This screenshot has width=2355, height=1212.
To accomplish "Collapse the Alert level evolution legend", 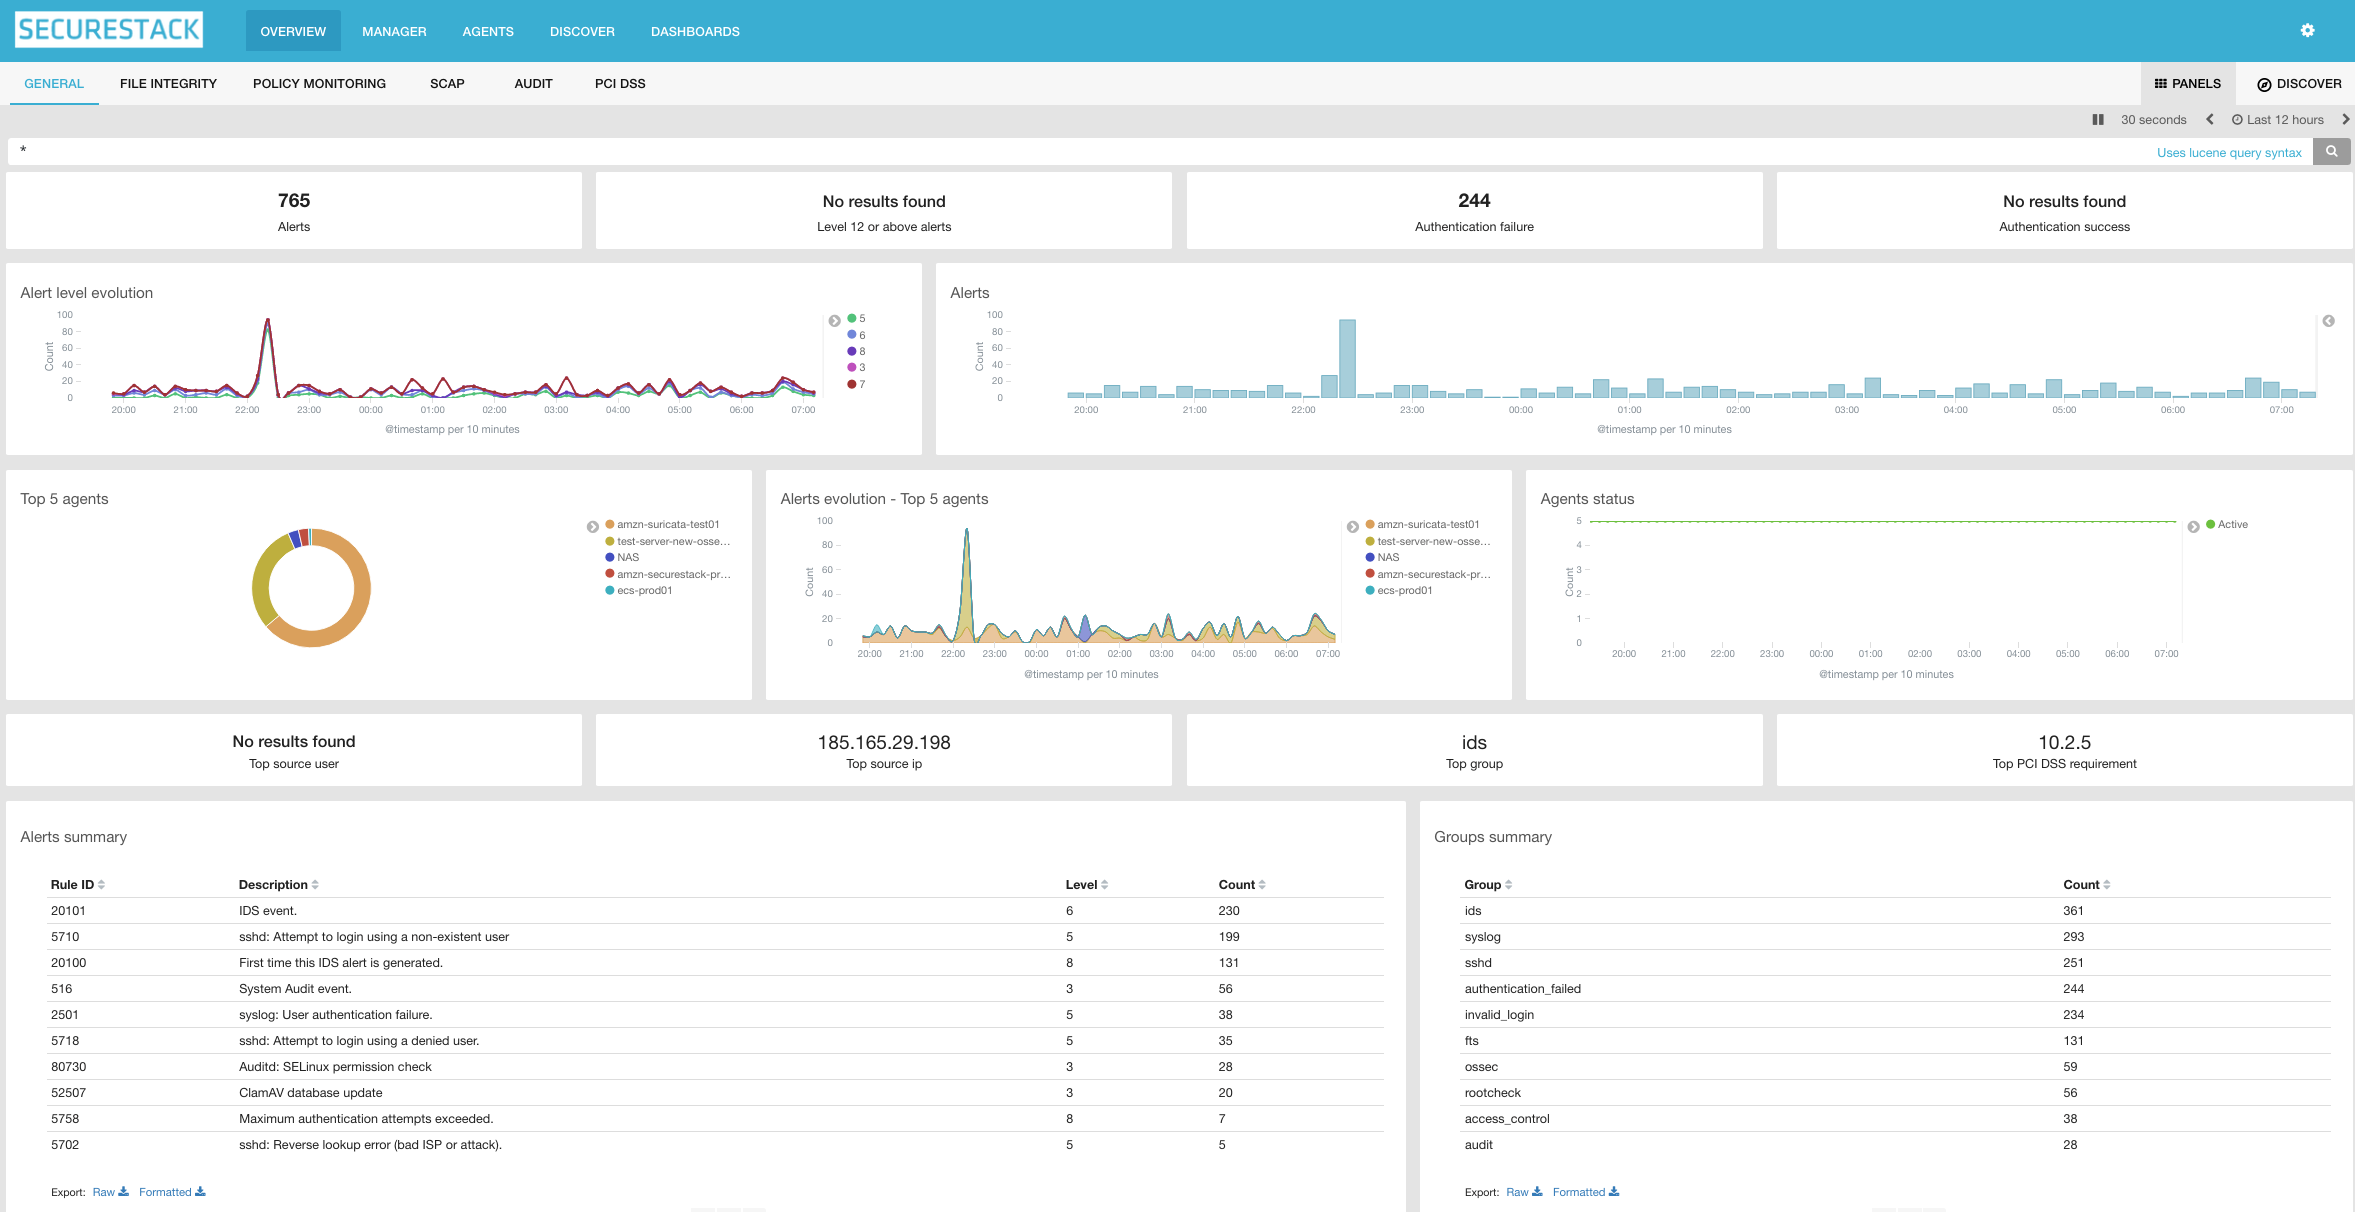I will (834, 321).
